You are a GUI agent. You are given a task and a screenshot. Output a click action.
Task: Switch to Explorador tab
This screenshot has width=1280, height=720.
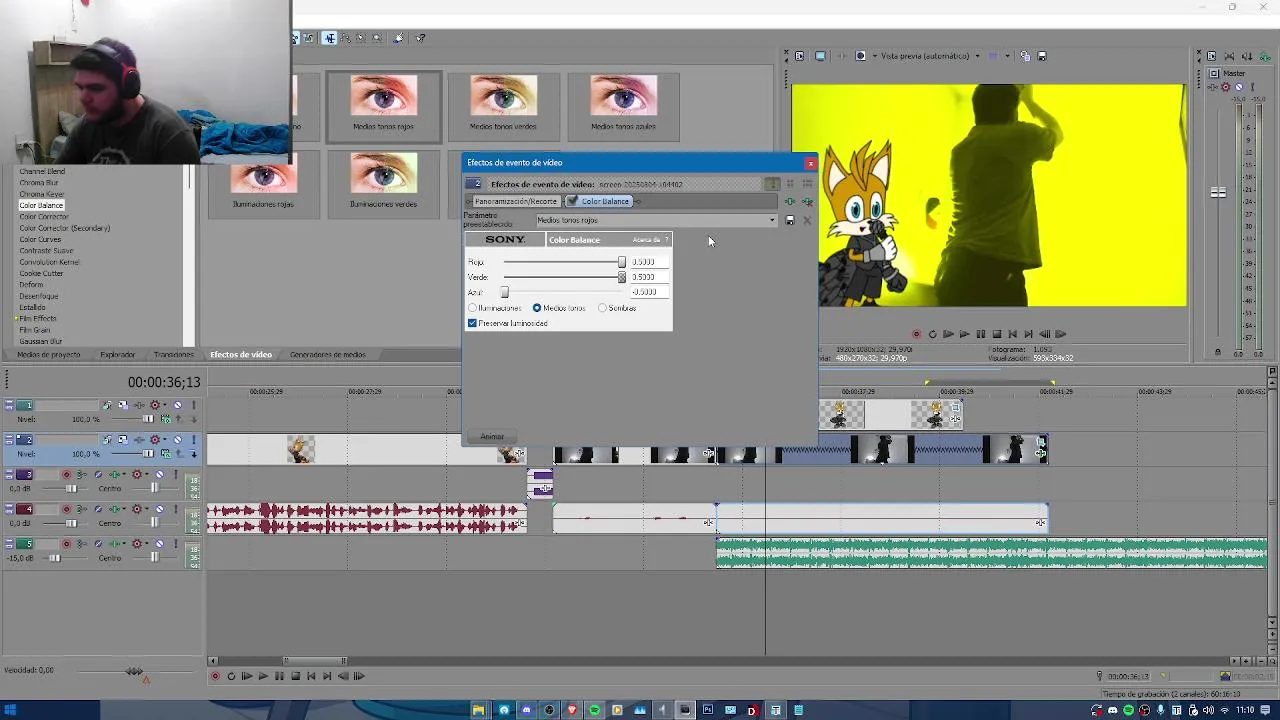[117, 354]
